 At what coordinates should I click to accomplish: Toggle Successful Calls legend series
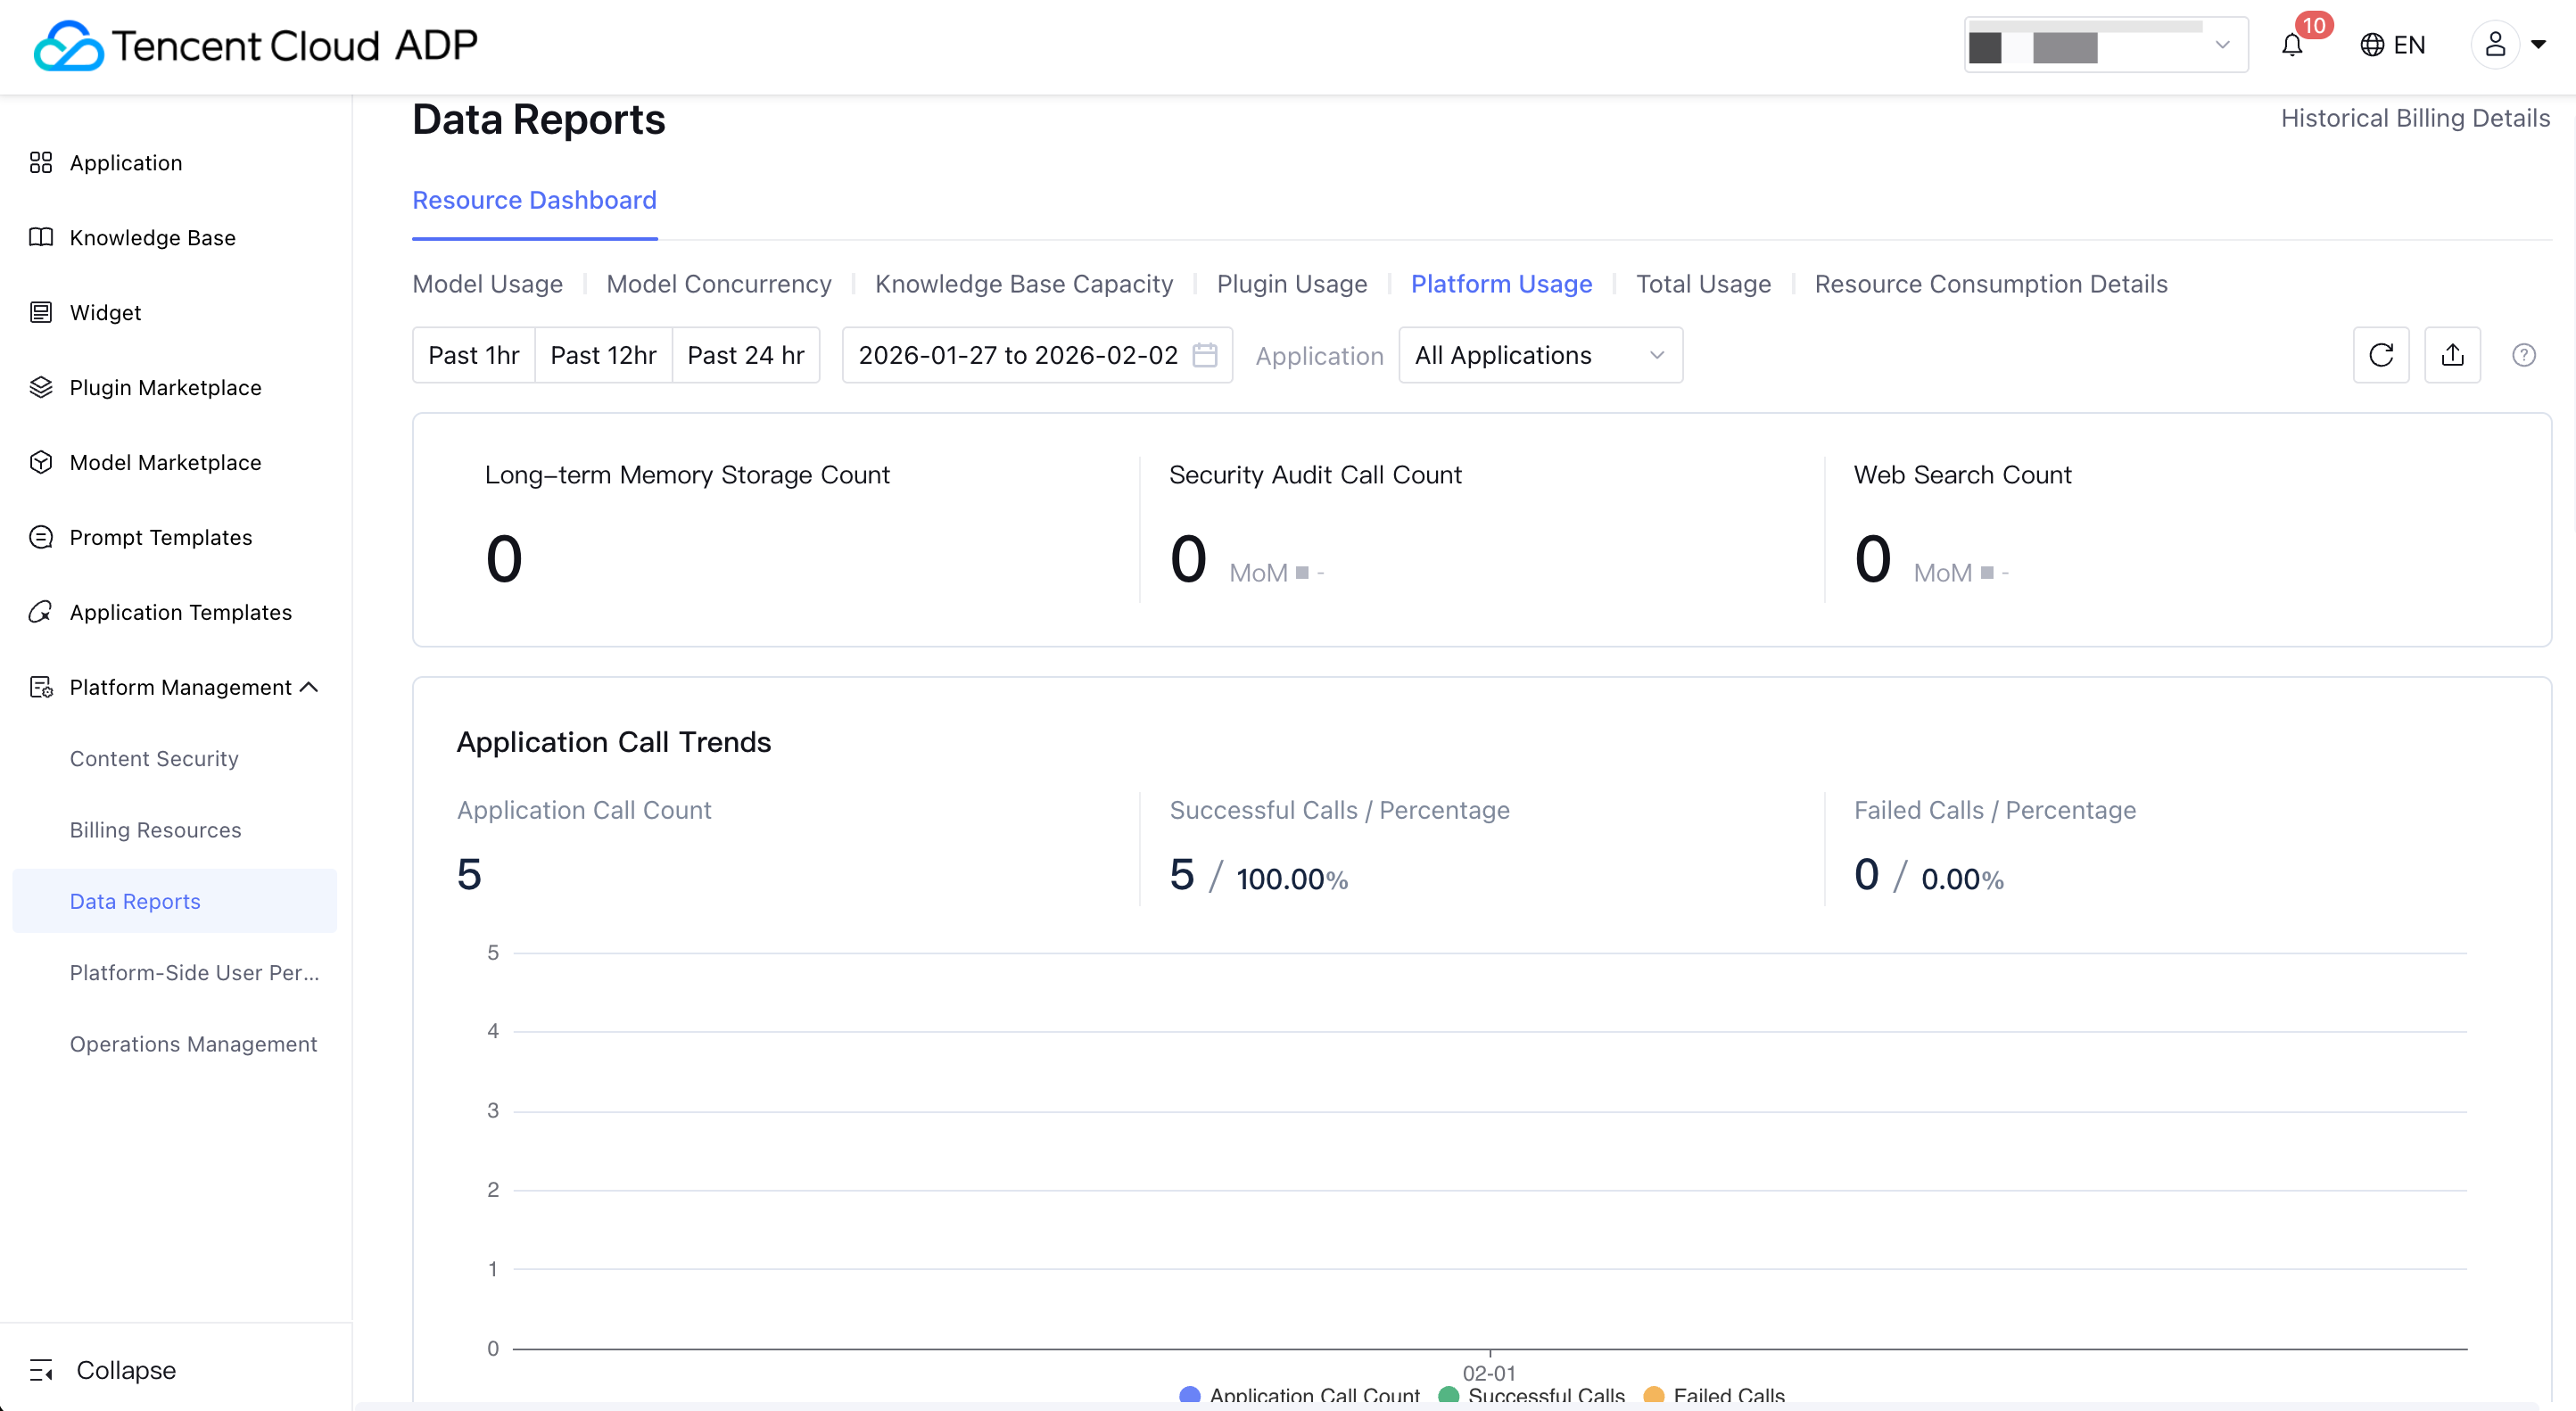tap(1532, 1395)
